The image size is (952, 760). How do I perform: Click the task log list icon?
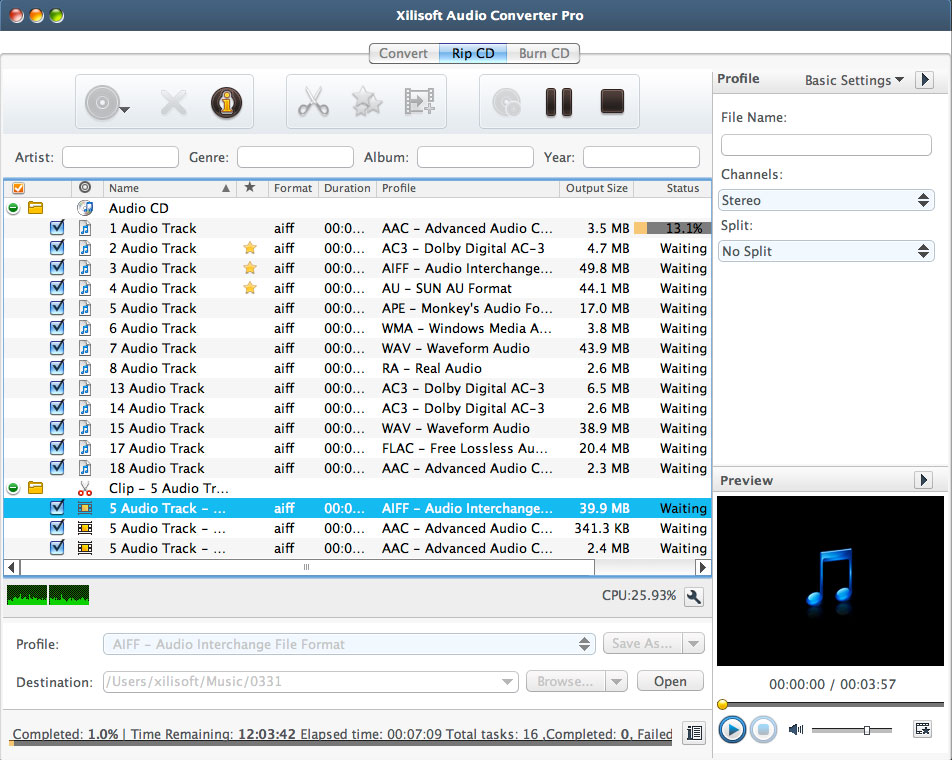click(693, 733)
